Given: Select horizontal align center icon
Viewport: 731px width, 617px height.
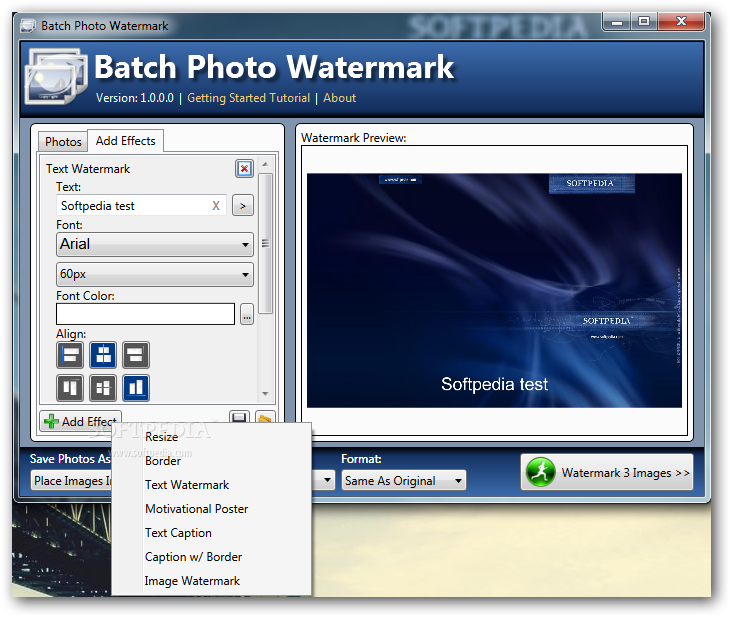Looking at the screenshot, I should coord(103,355).
